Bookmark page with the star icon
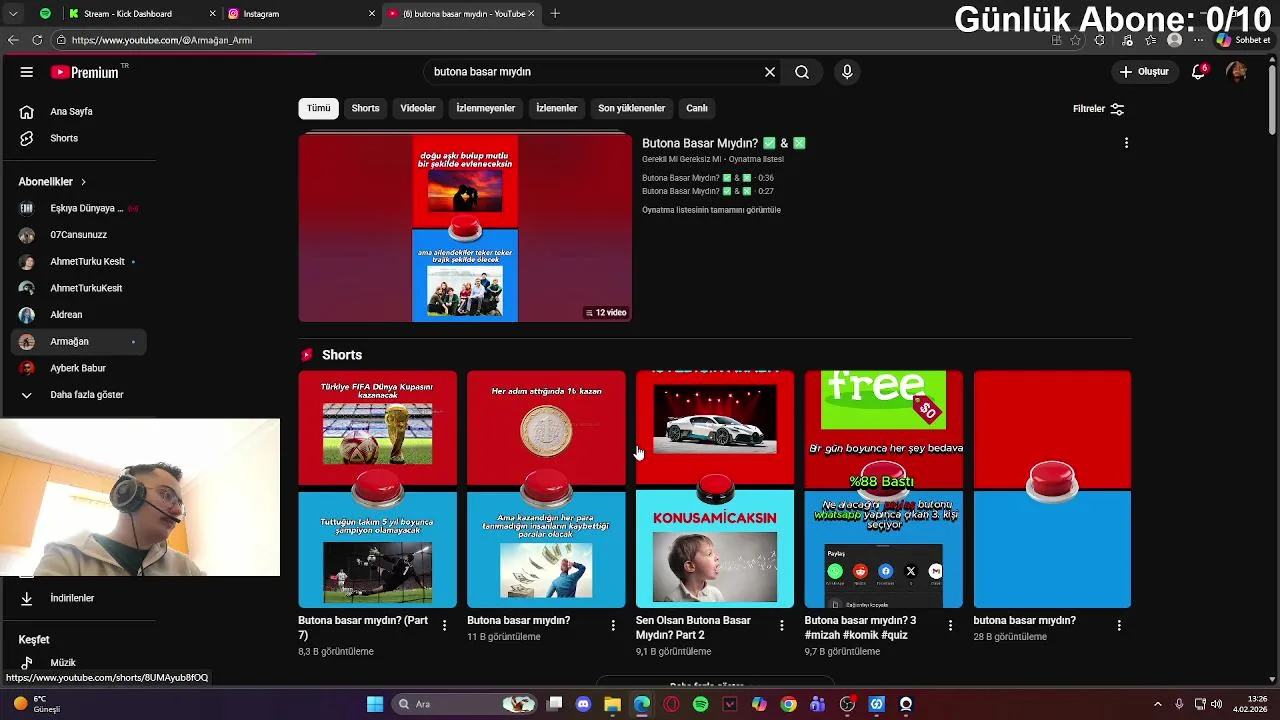Screen dimensions: 1280x720 click(x=1076, y=40)
